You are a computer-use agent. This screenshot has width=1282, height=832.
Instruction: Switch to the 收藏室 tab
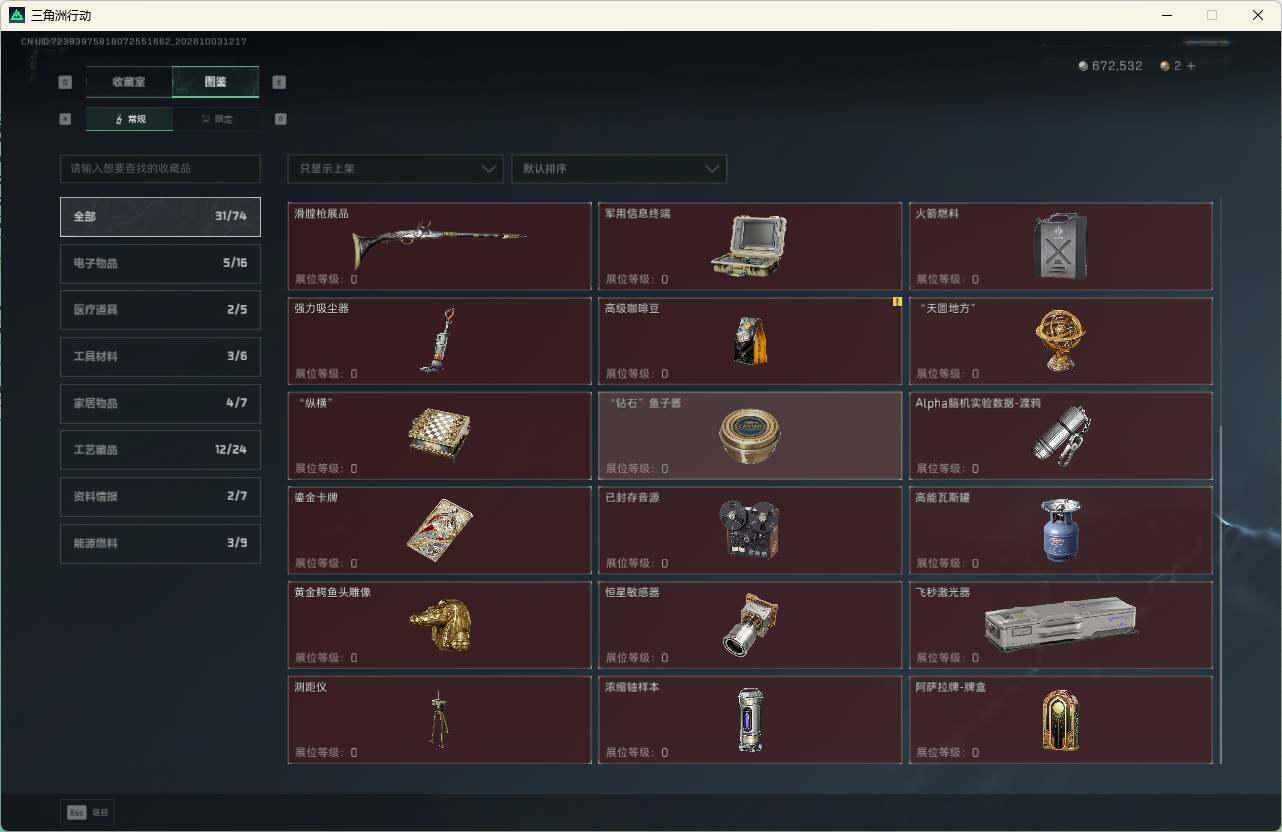coord(129,82)
